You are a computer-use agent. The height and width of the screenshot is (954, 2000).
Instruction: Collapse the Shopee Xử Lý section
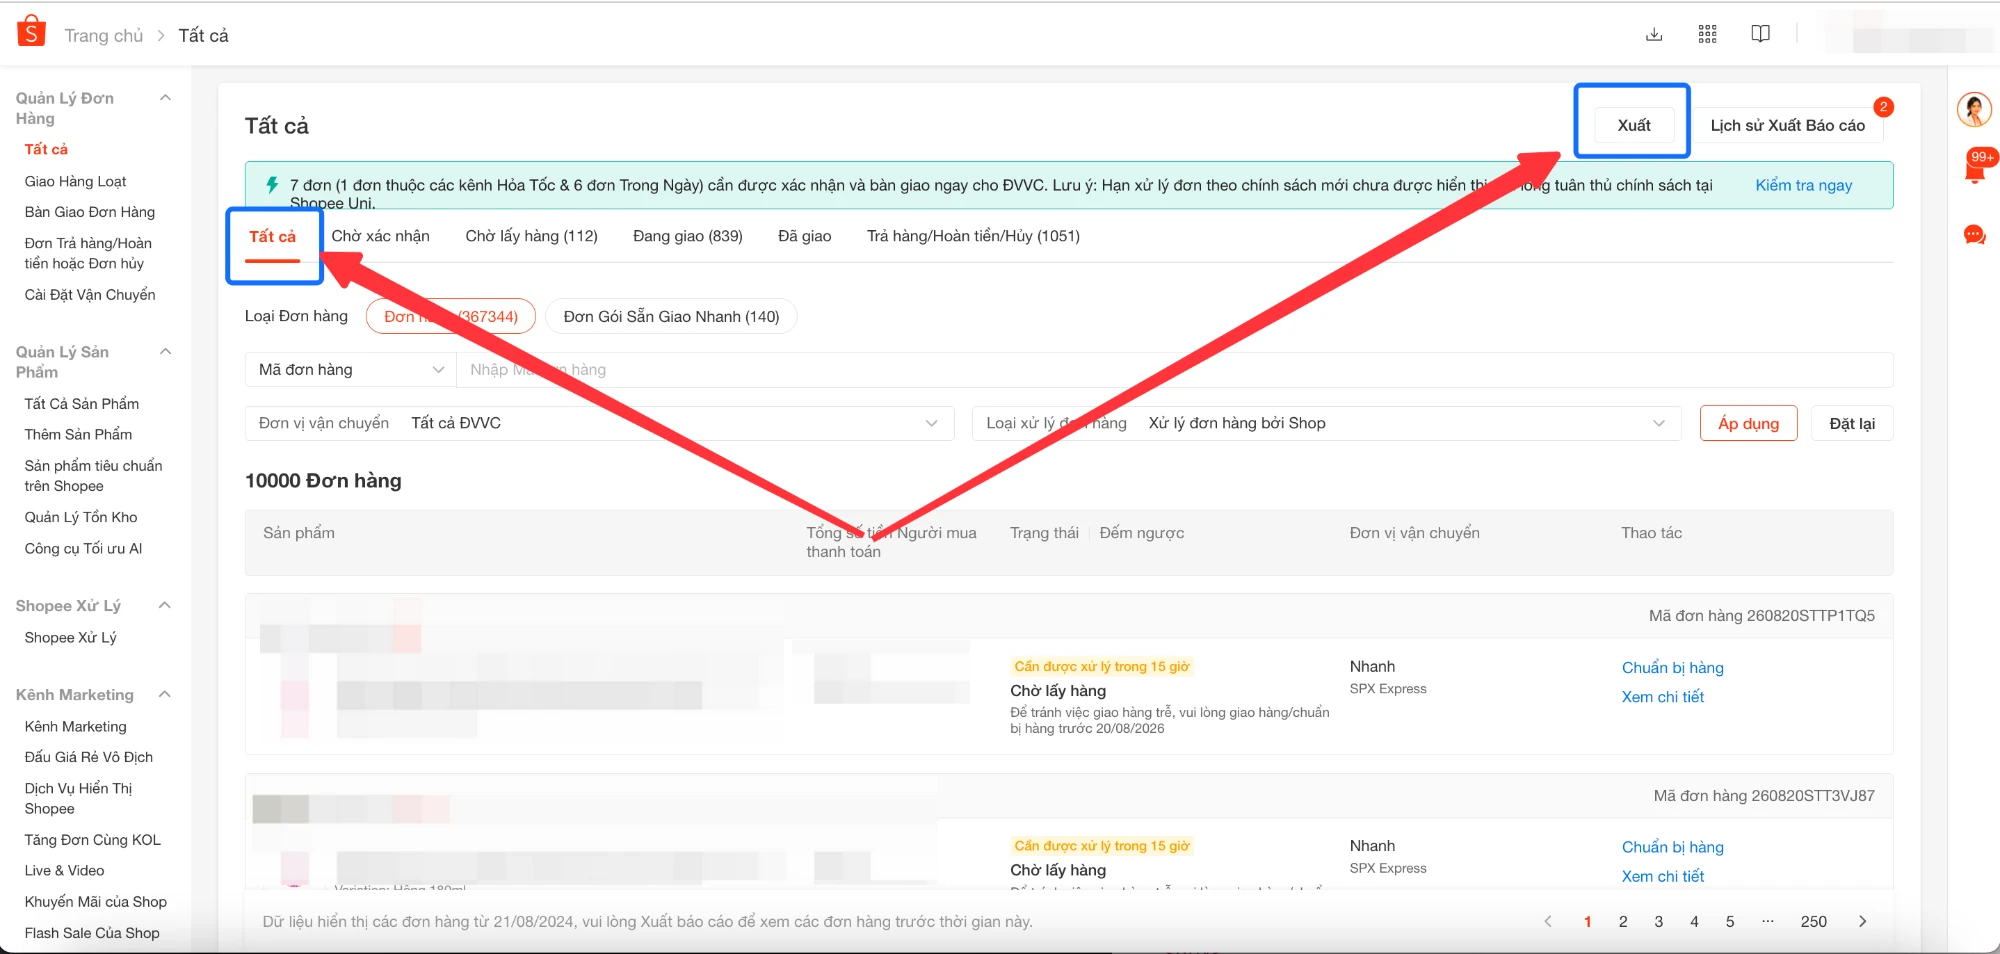coord(165,606)
